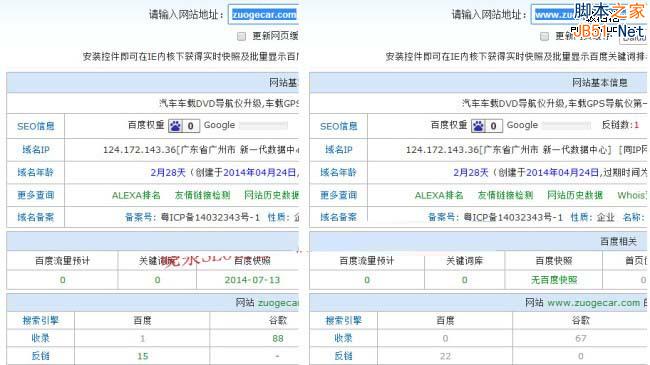650x365 pixels.
Task: Open 更多查询 link in right screenshot
Action: 338,195
